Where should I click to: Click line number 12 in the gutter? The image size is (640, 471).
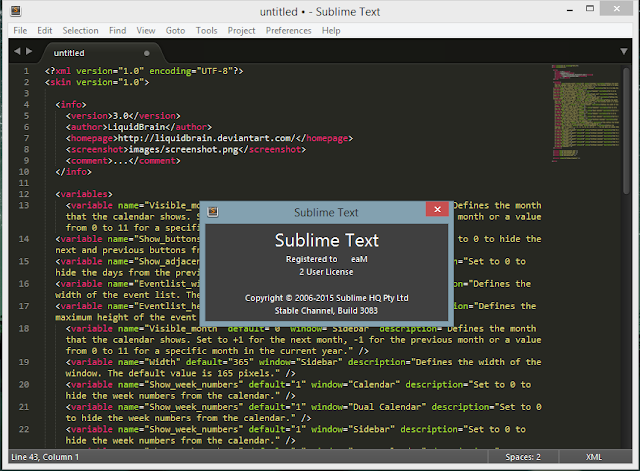24,194
